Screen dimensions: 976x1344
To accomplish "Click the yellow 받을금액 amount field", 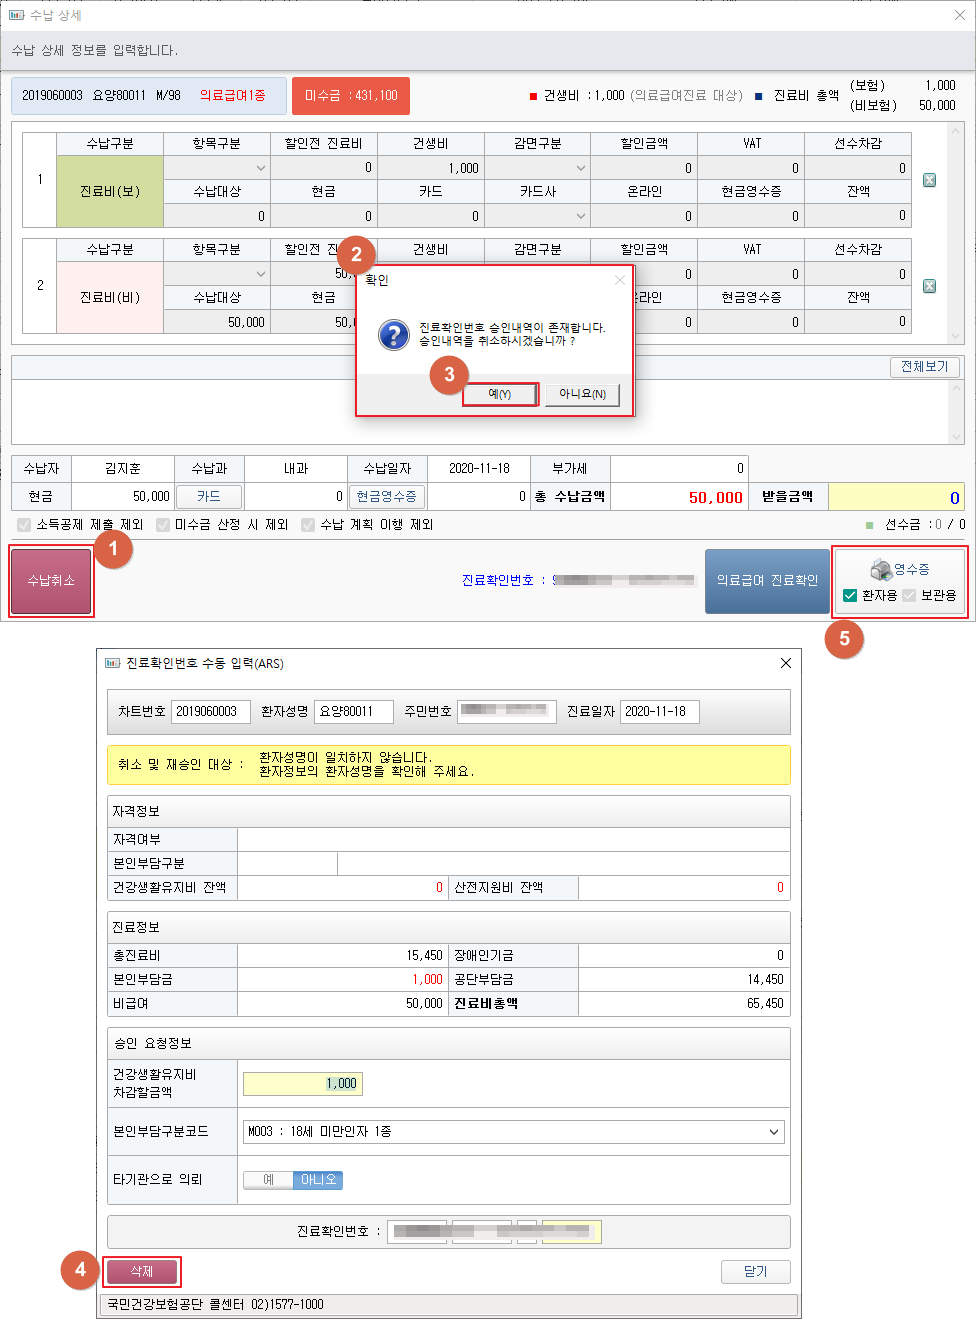I will pyautogui.click(x=895, y=497).
